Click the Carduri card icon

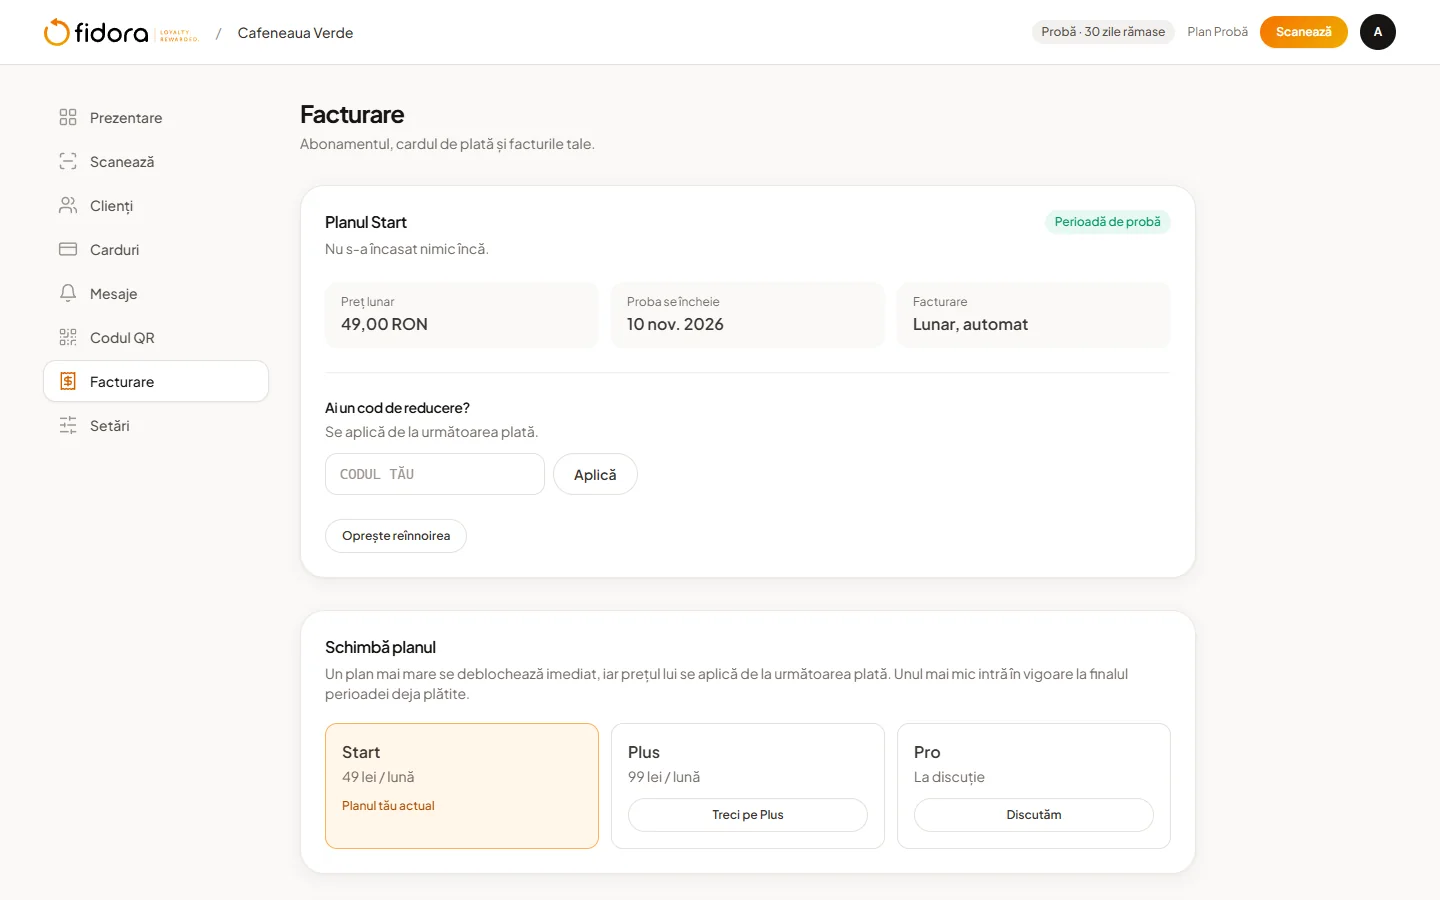[x=68, y=249]
